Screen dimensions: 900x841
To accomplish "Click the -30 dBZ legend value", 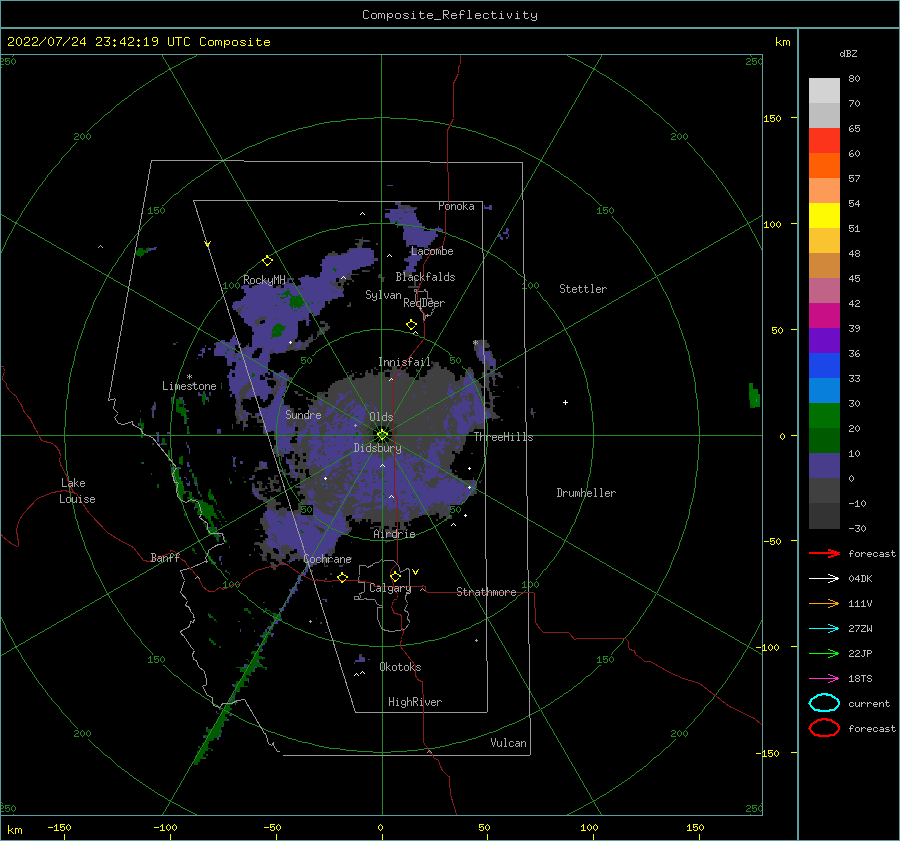I will 858,529.
